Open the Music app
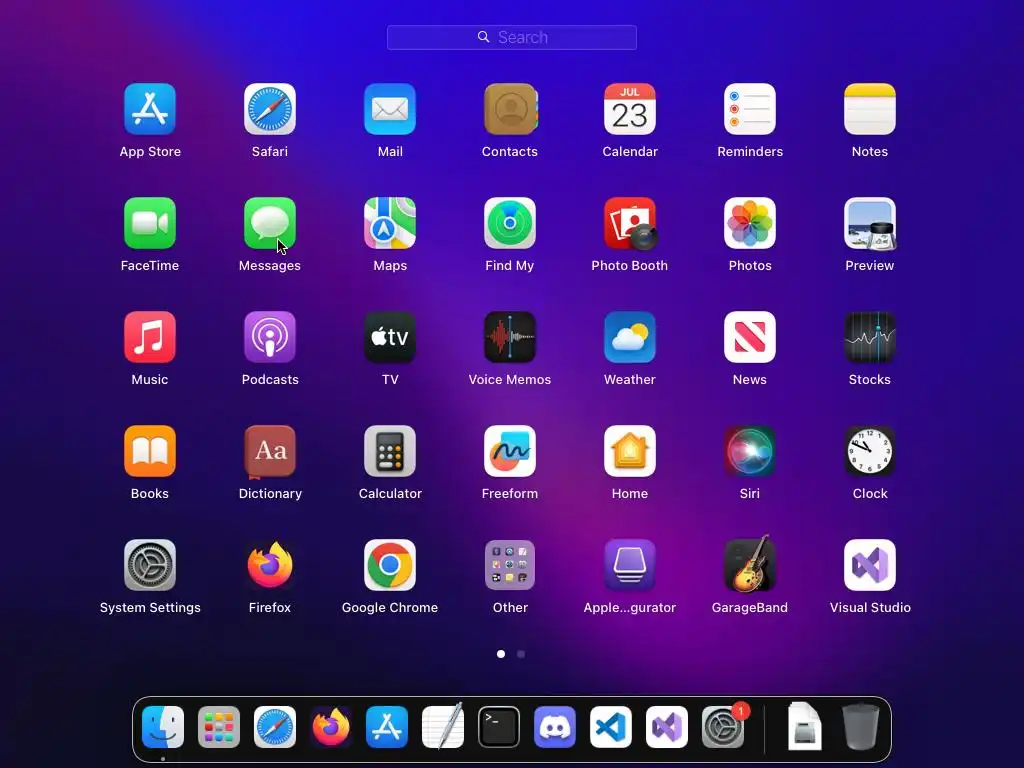The width and height of the screenshot is (1024, 768). [x=150, y=337]
